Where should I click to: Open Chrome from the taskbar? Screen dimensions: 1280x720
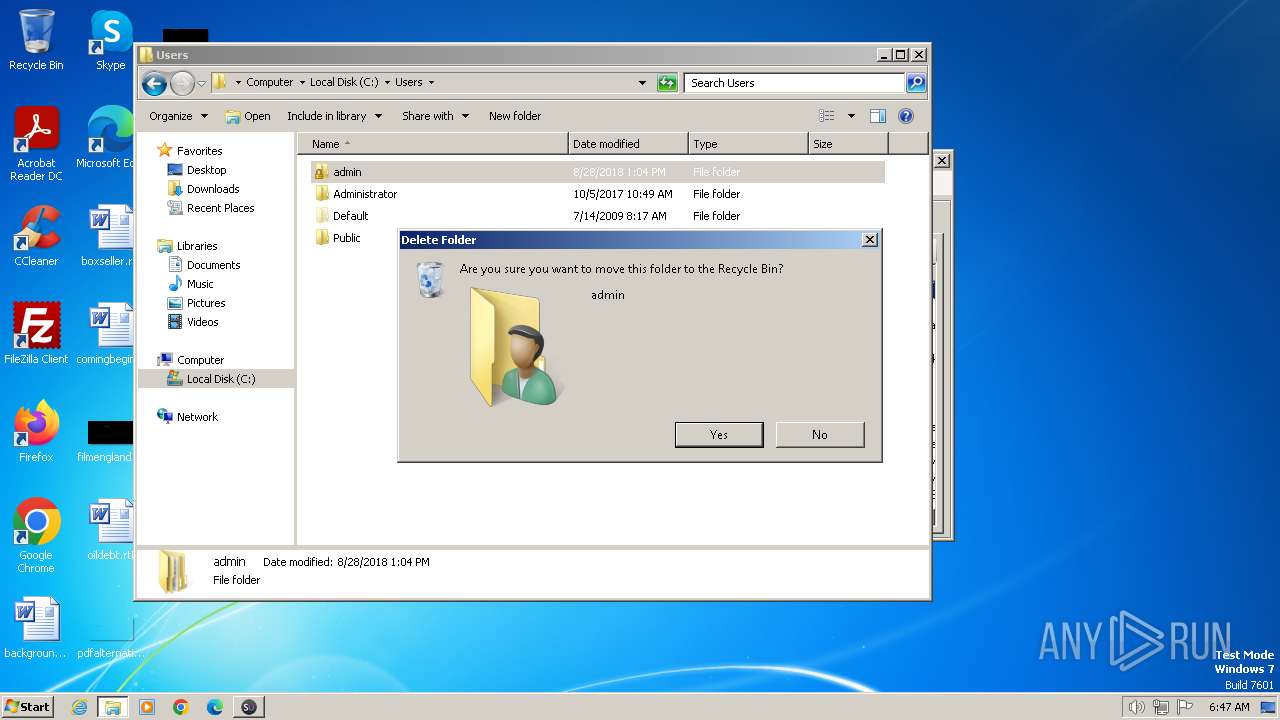[181, 707]
